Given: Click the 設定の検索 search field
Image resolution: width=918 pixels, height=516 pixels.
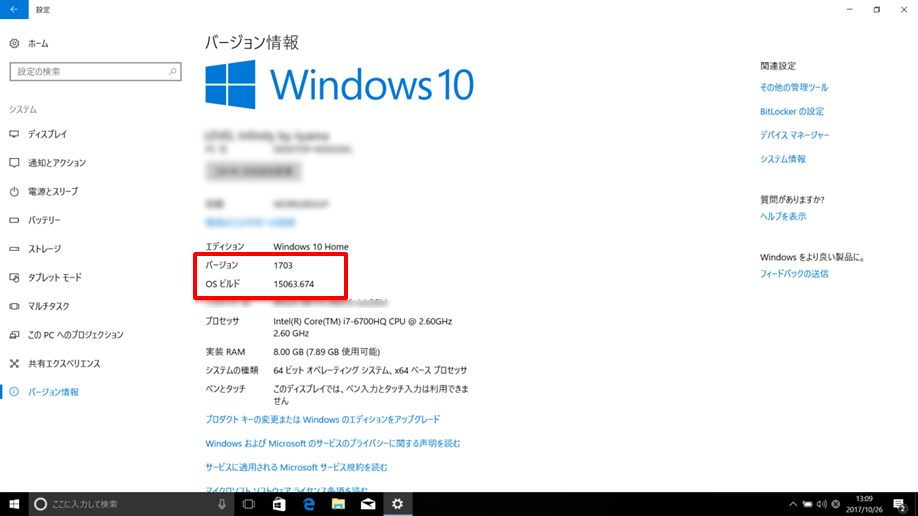Looking at the screenshot, I should 95,71.
